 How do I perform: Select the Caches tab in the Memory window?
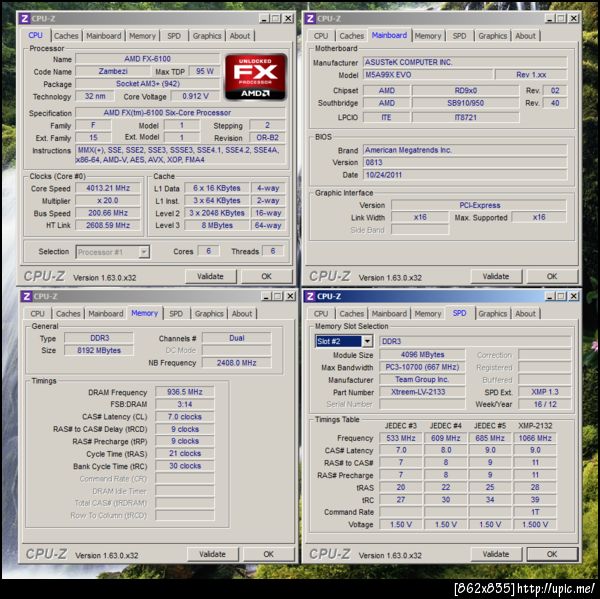coord(68,314)
